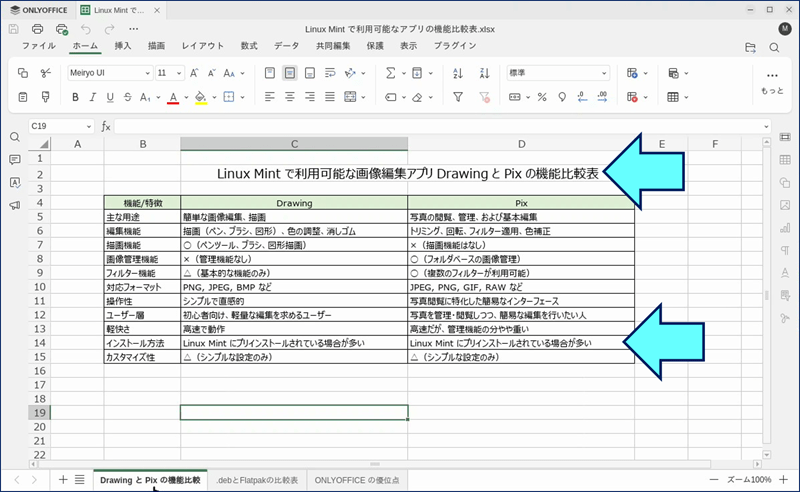The height and width of the screenshot is (492, 800).
Task: Open the Feedback megaphone icon
Action: tap(15, 206)
